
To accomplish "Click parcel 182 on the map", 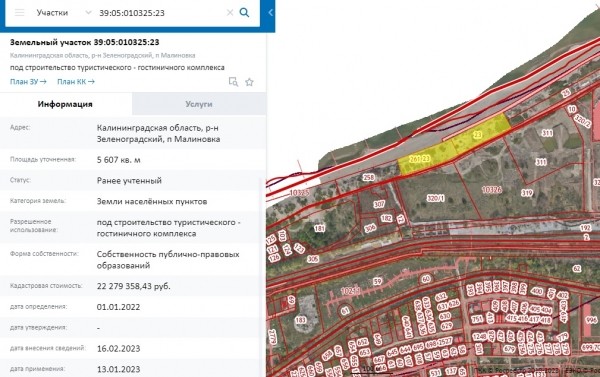I will pyautogui.click(x=386, y=218).
